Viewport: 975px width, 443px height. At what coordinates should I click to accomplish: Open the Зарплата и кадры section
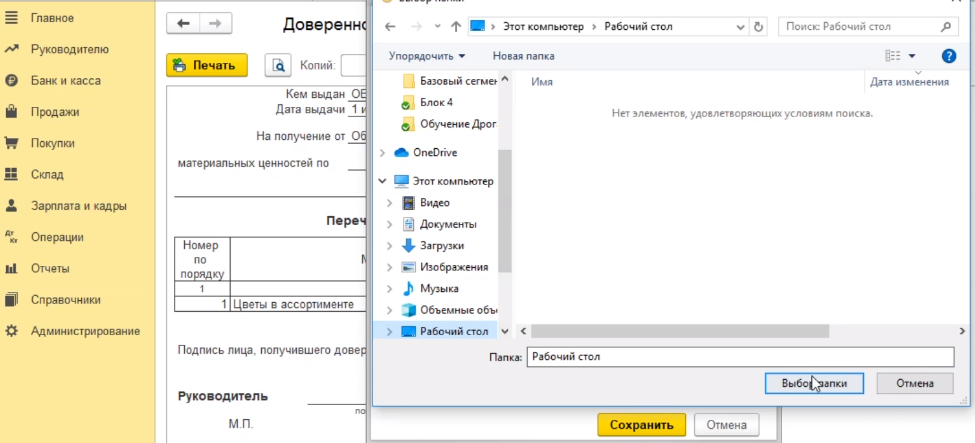coord(78,206)
